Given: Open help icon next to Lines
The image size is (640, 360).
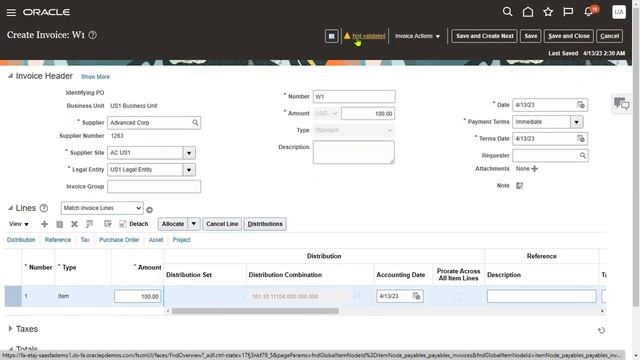Looking at the screenshot, I should click(44, 208).
